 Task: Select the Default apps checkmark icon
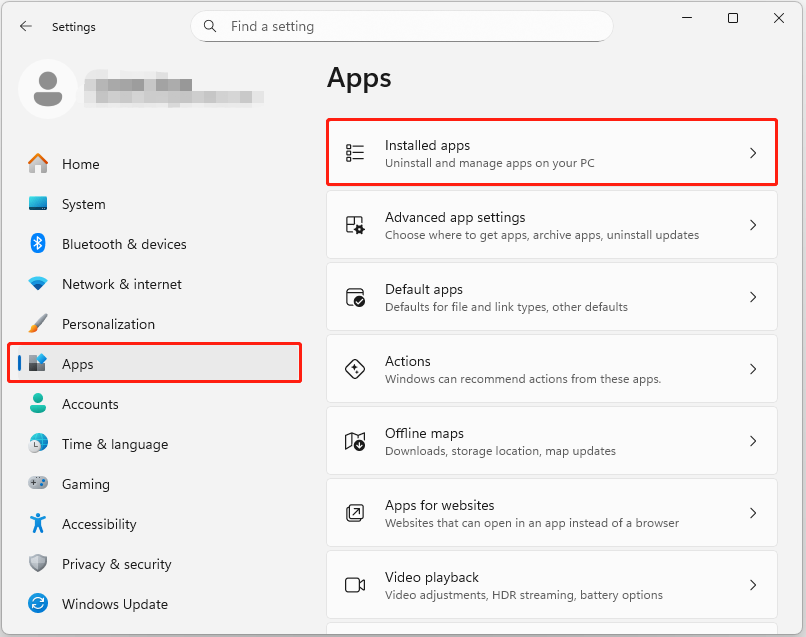[x=355, y=296]
